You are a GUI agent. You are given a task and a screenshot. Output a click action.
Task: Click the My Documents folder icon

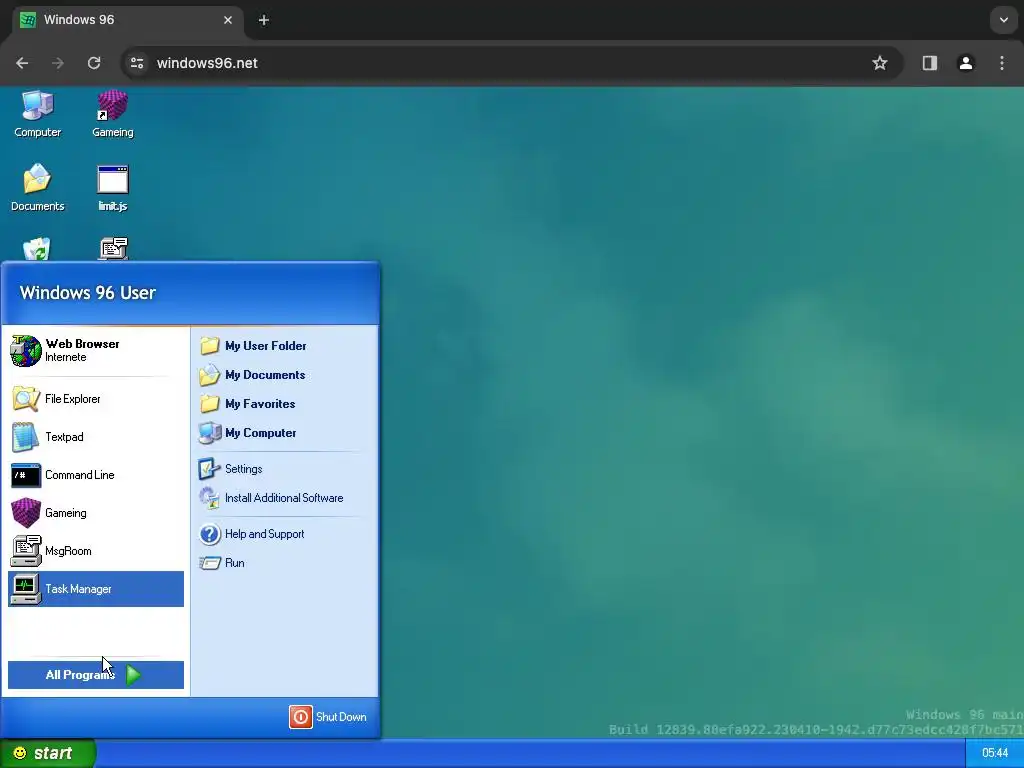tap(210, 375)
